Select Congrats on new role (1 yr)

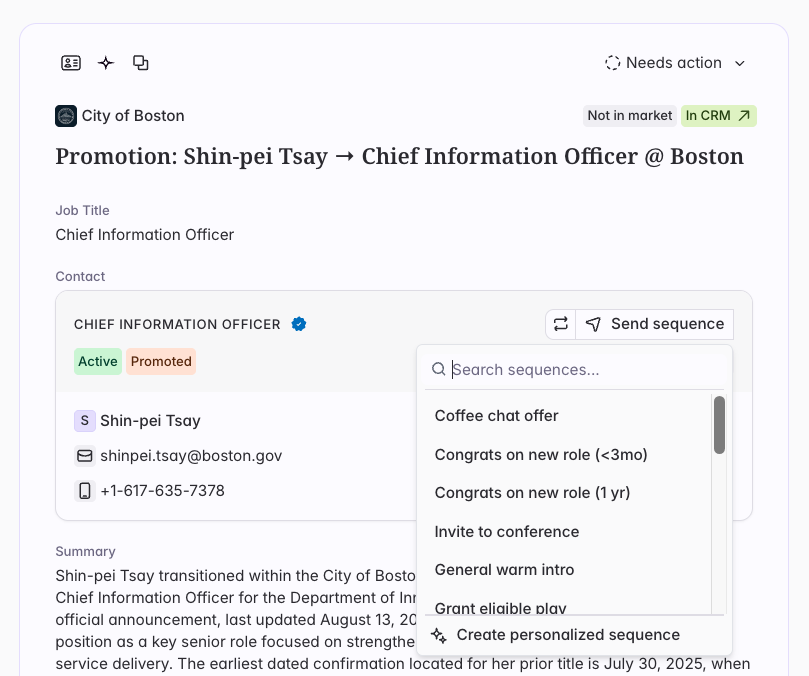[x=569, y=493]
